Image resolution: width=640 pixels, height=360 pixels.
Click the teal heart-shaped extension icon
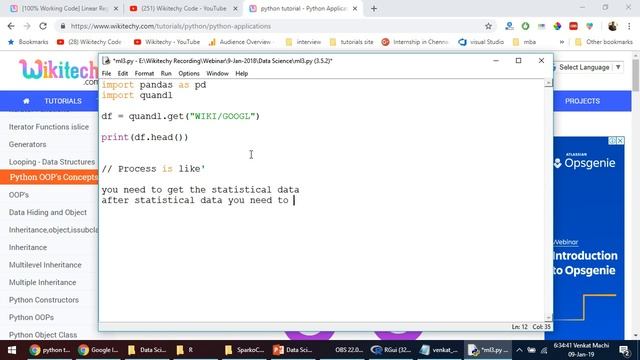click(589, 26)
